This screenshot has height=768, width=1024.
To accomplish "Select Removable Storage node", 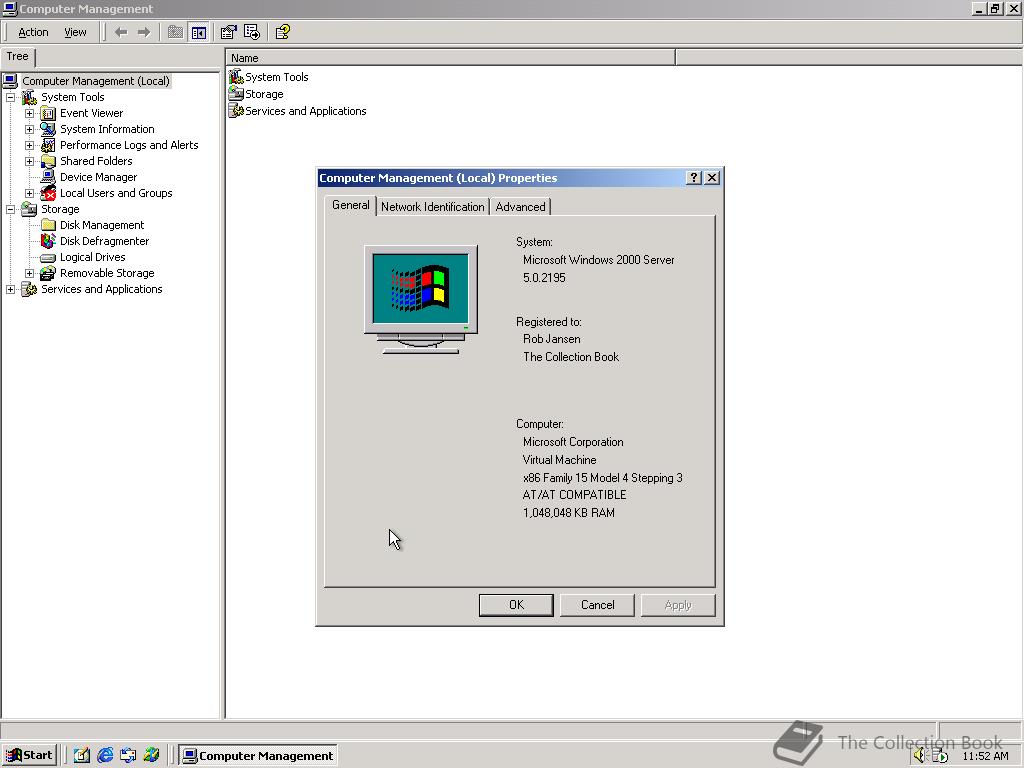I will pyautogui.click(x=107, y=273).
